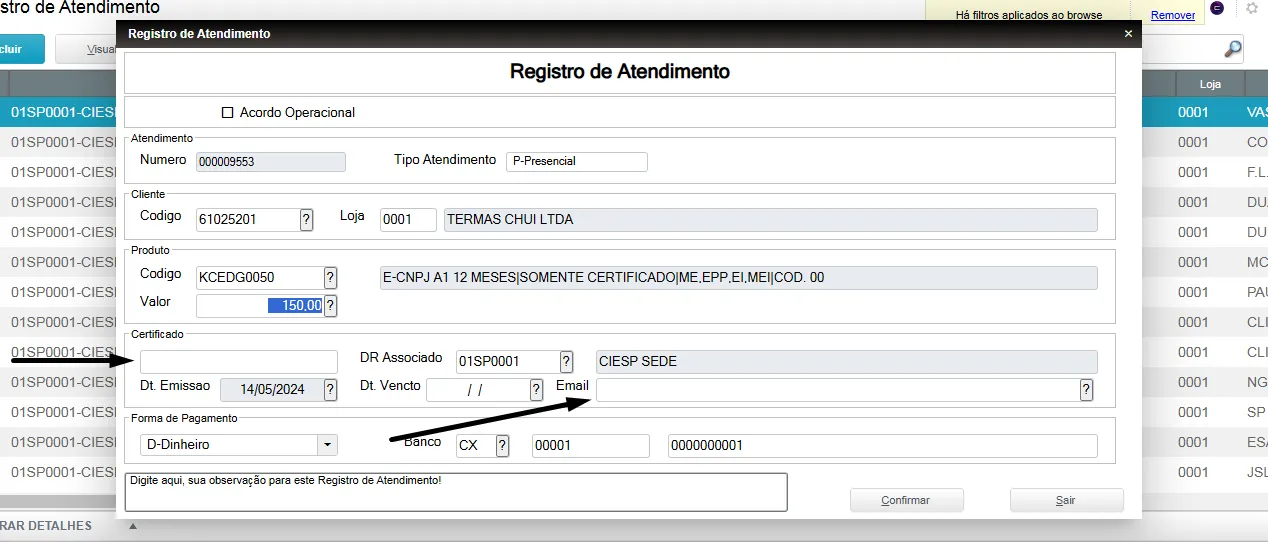Focus the Email input field
1268x542 pixels.
click(836, 390)
